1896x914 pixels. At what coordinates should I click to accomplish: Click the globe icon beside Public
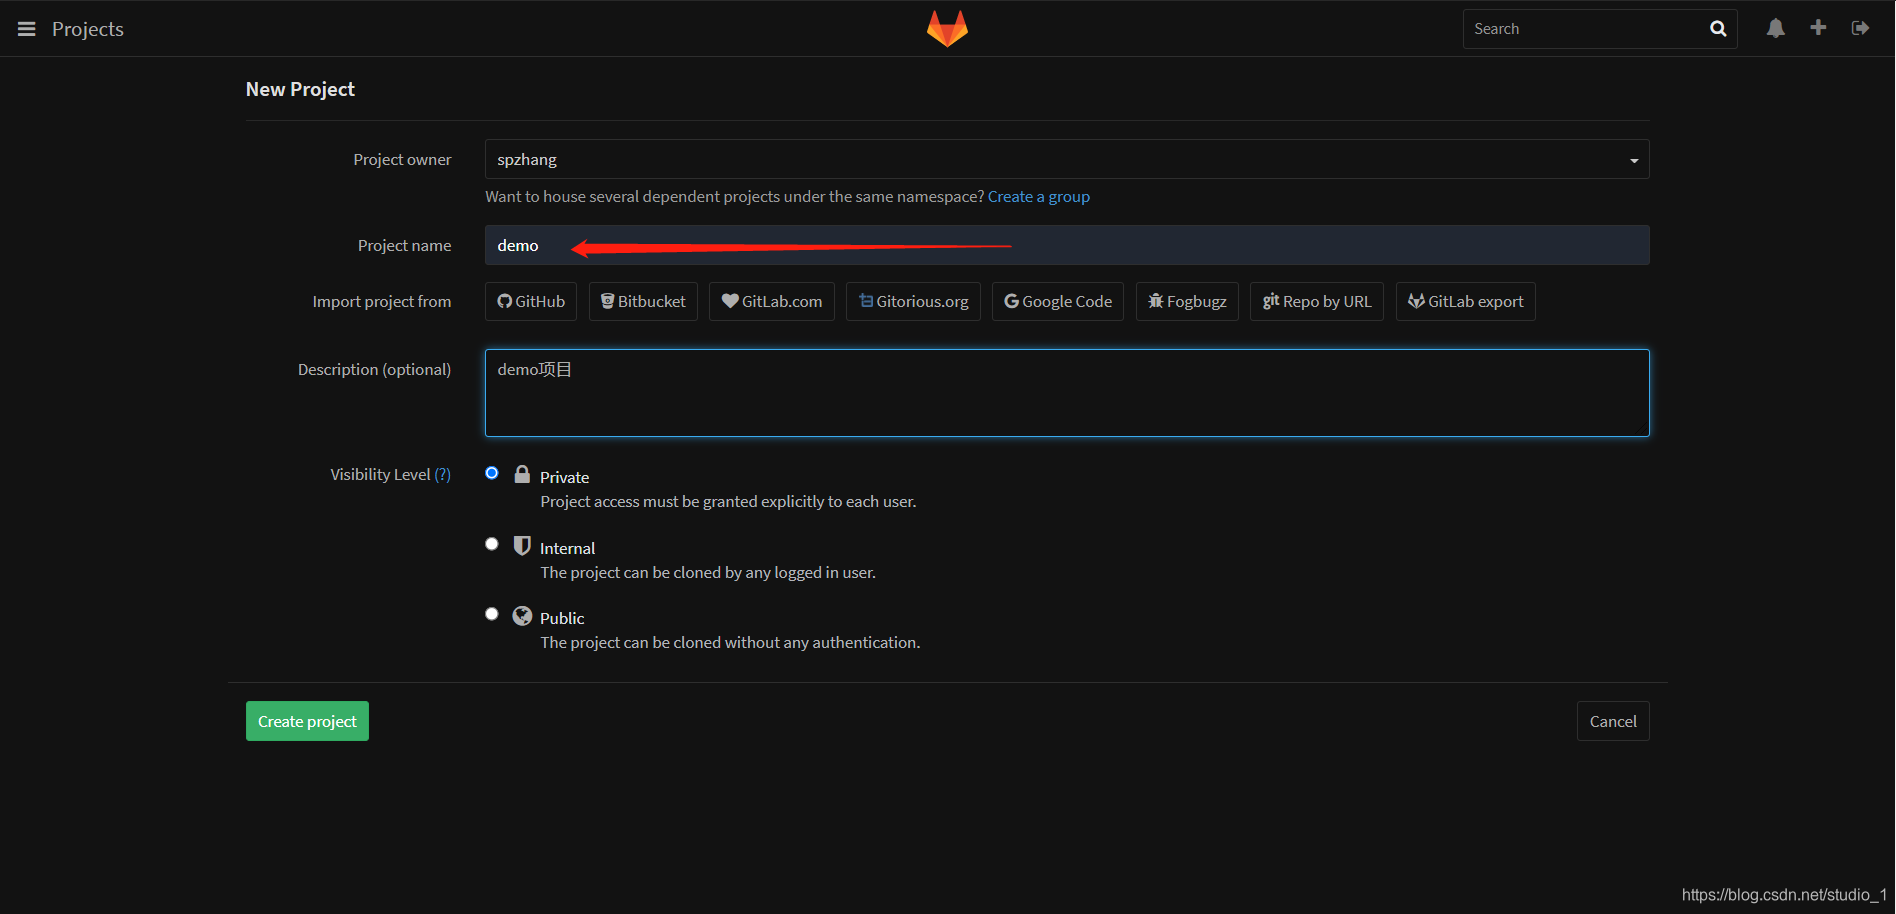tap(522, 615)
